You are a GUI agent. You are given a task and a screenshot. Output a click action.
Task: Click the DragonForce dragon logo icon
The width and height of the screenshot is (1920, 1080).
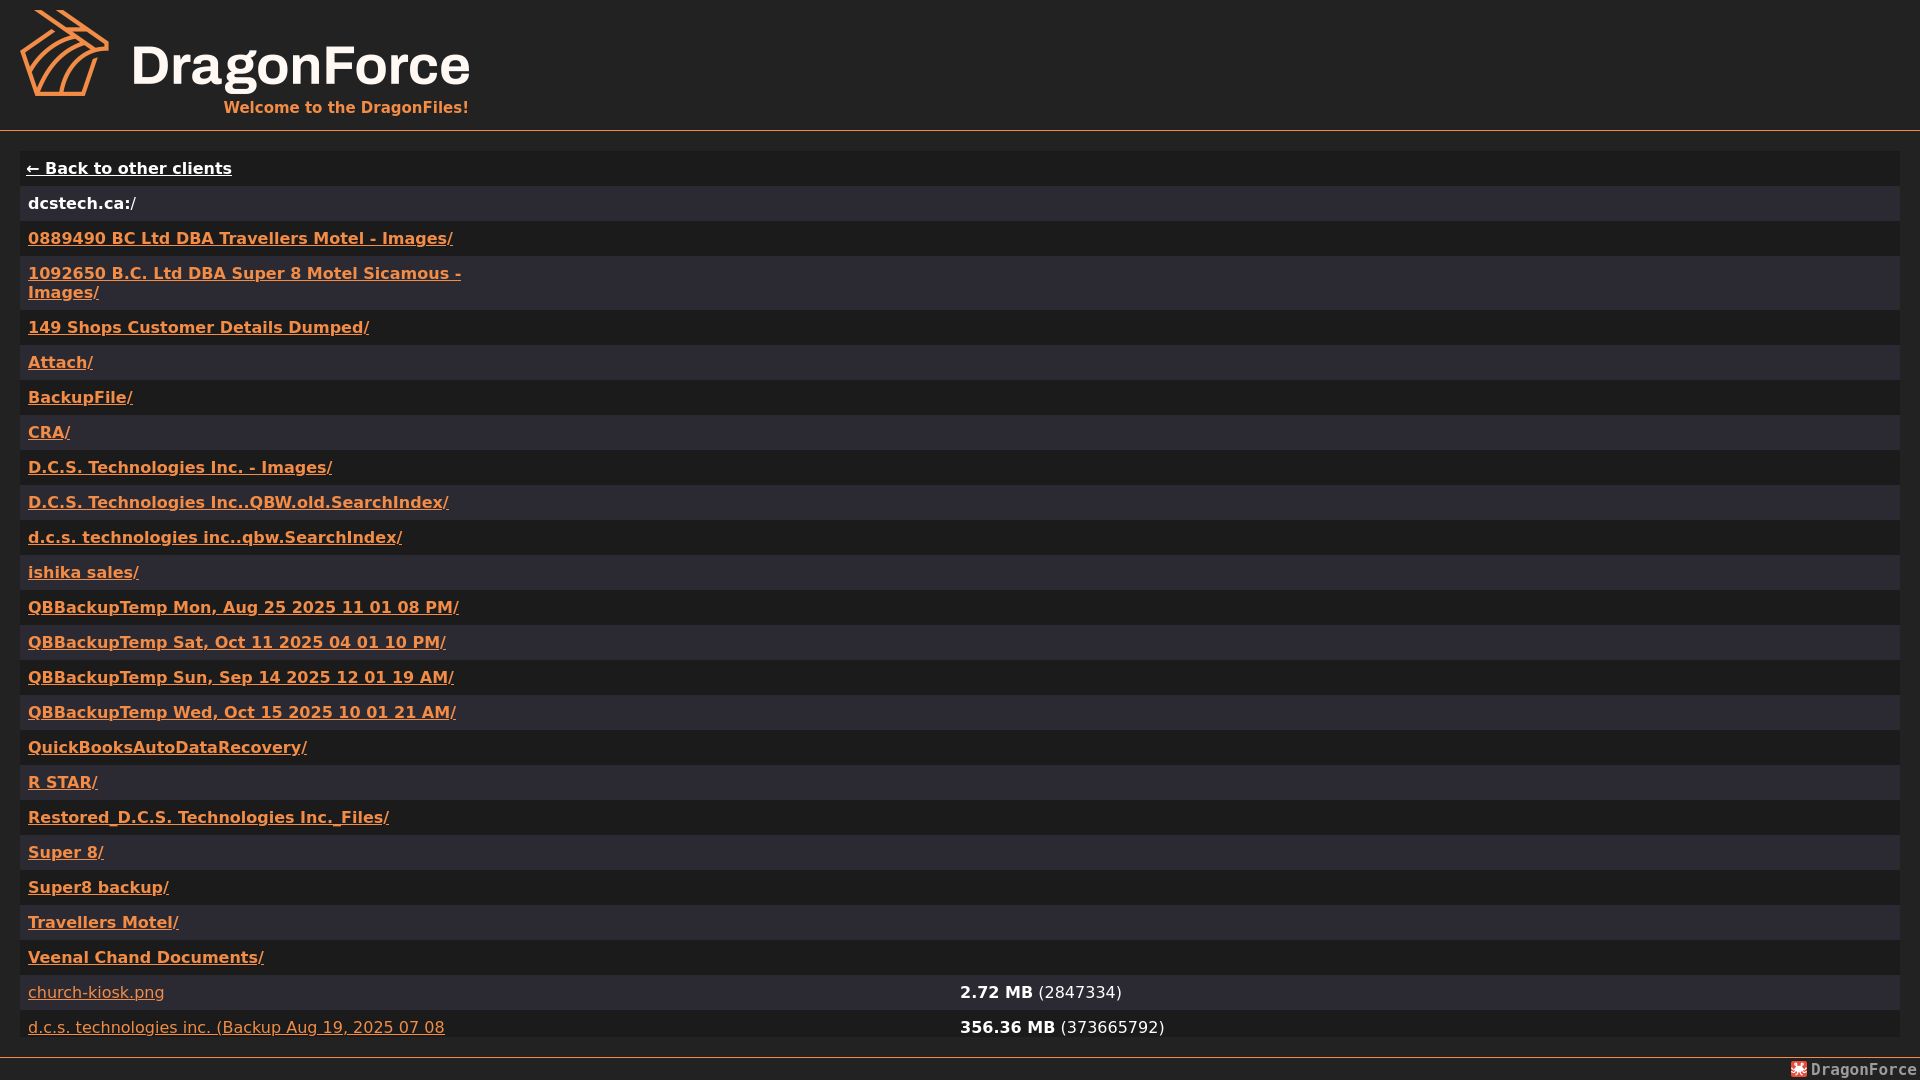65,53
